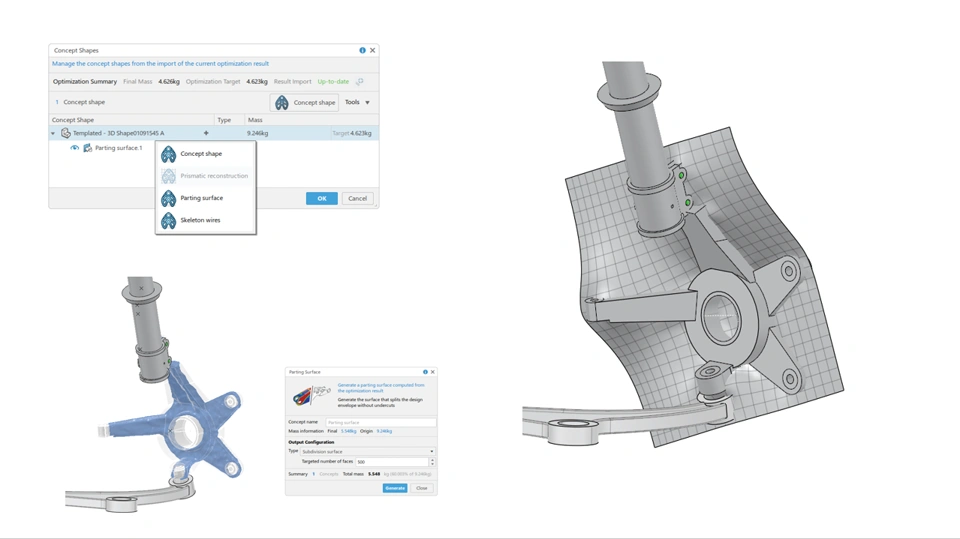This screenshot has width=960, height=539.
Task: Choose Concept shape from popup menu
Action: [206, 154]
